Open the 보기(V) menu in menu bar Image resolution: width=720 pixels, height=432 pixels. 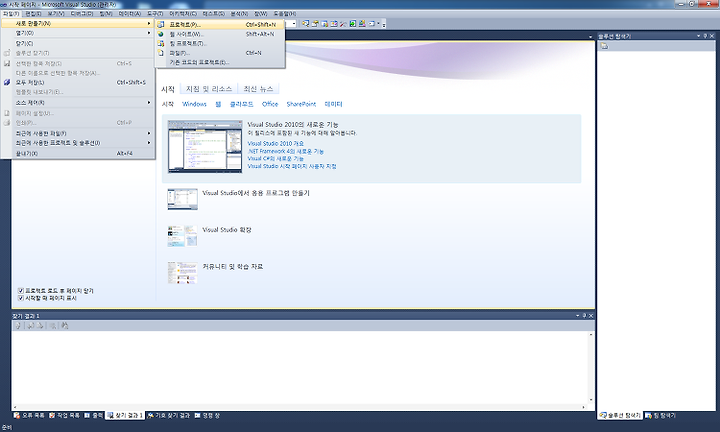click(56, 14)
